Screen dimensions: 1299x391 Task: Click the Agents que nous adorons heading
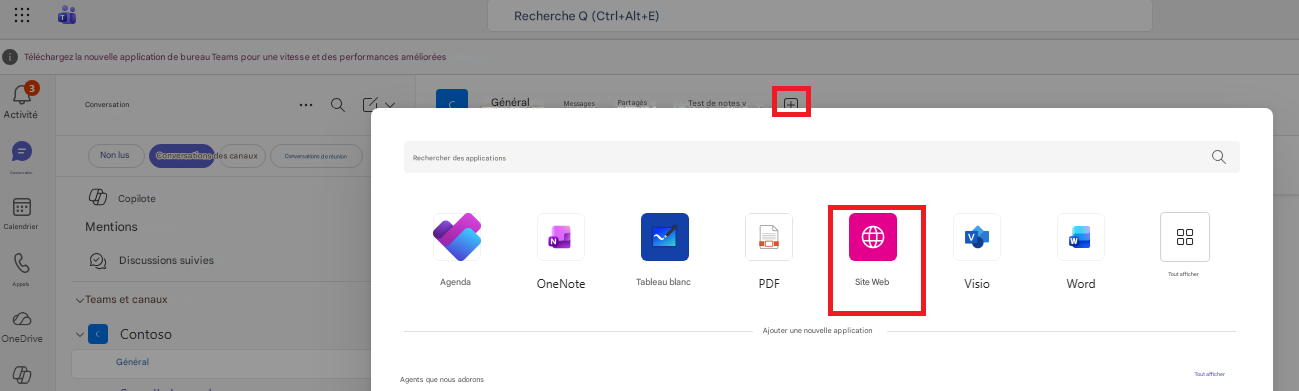[442, 380]
